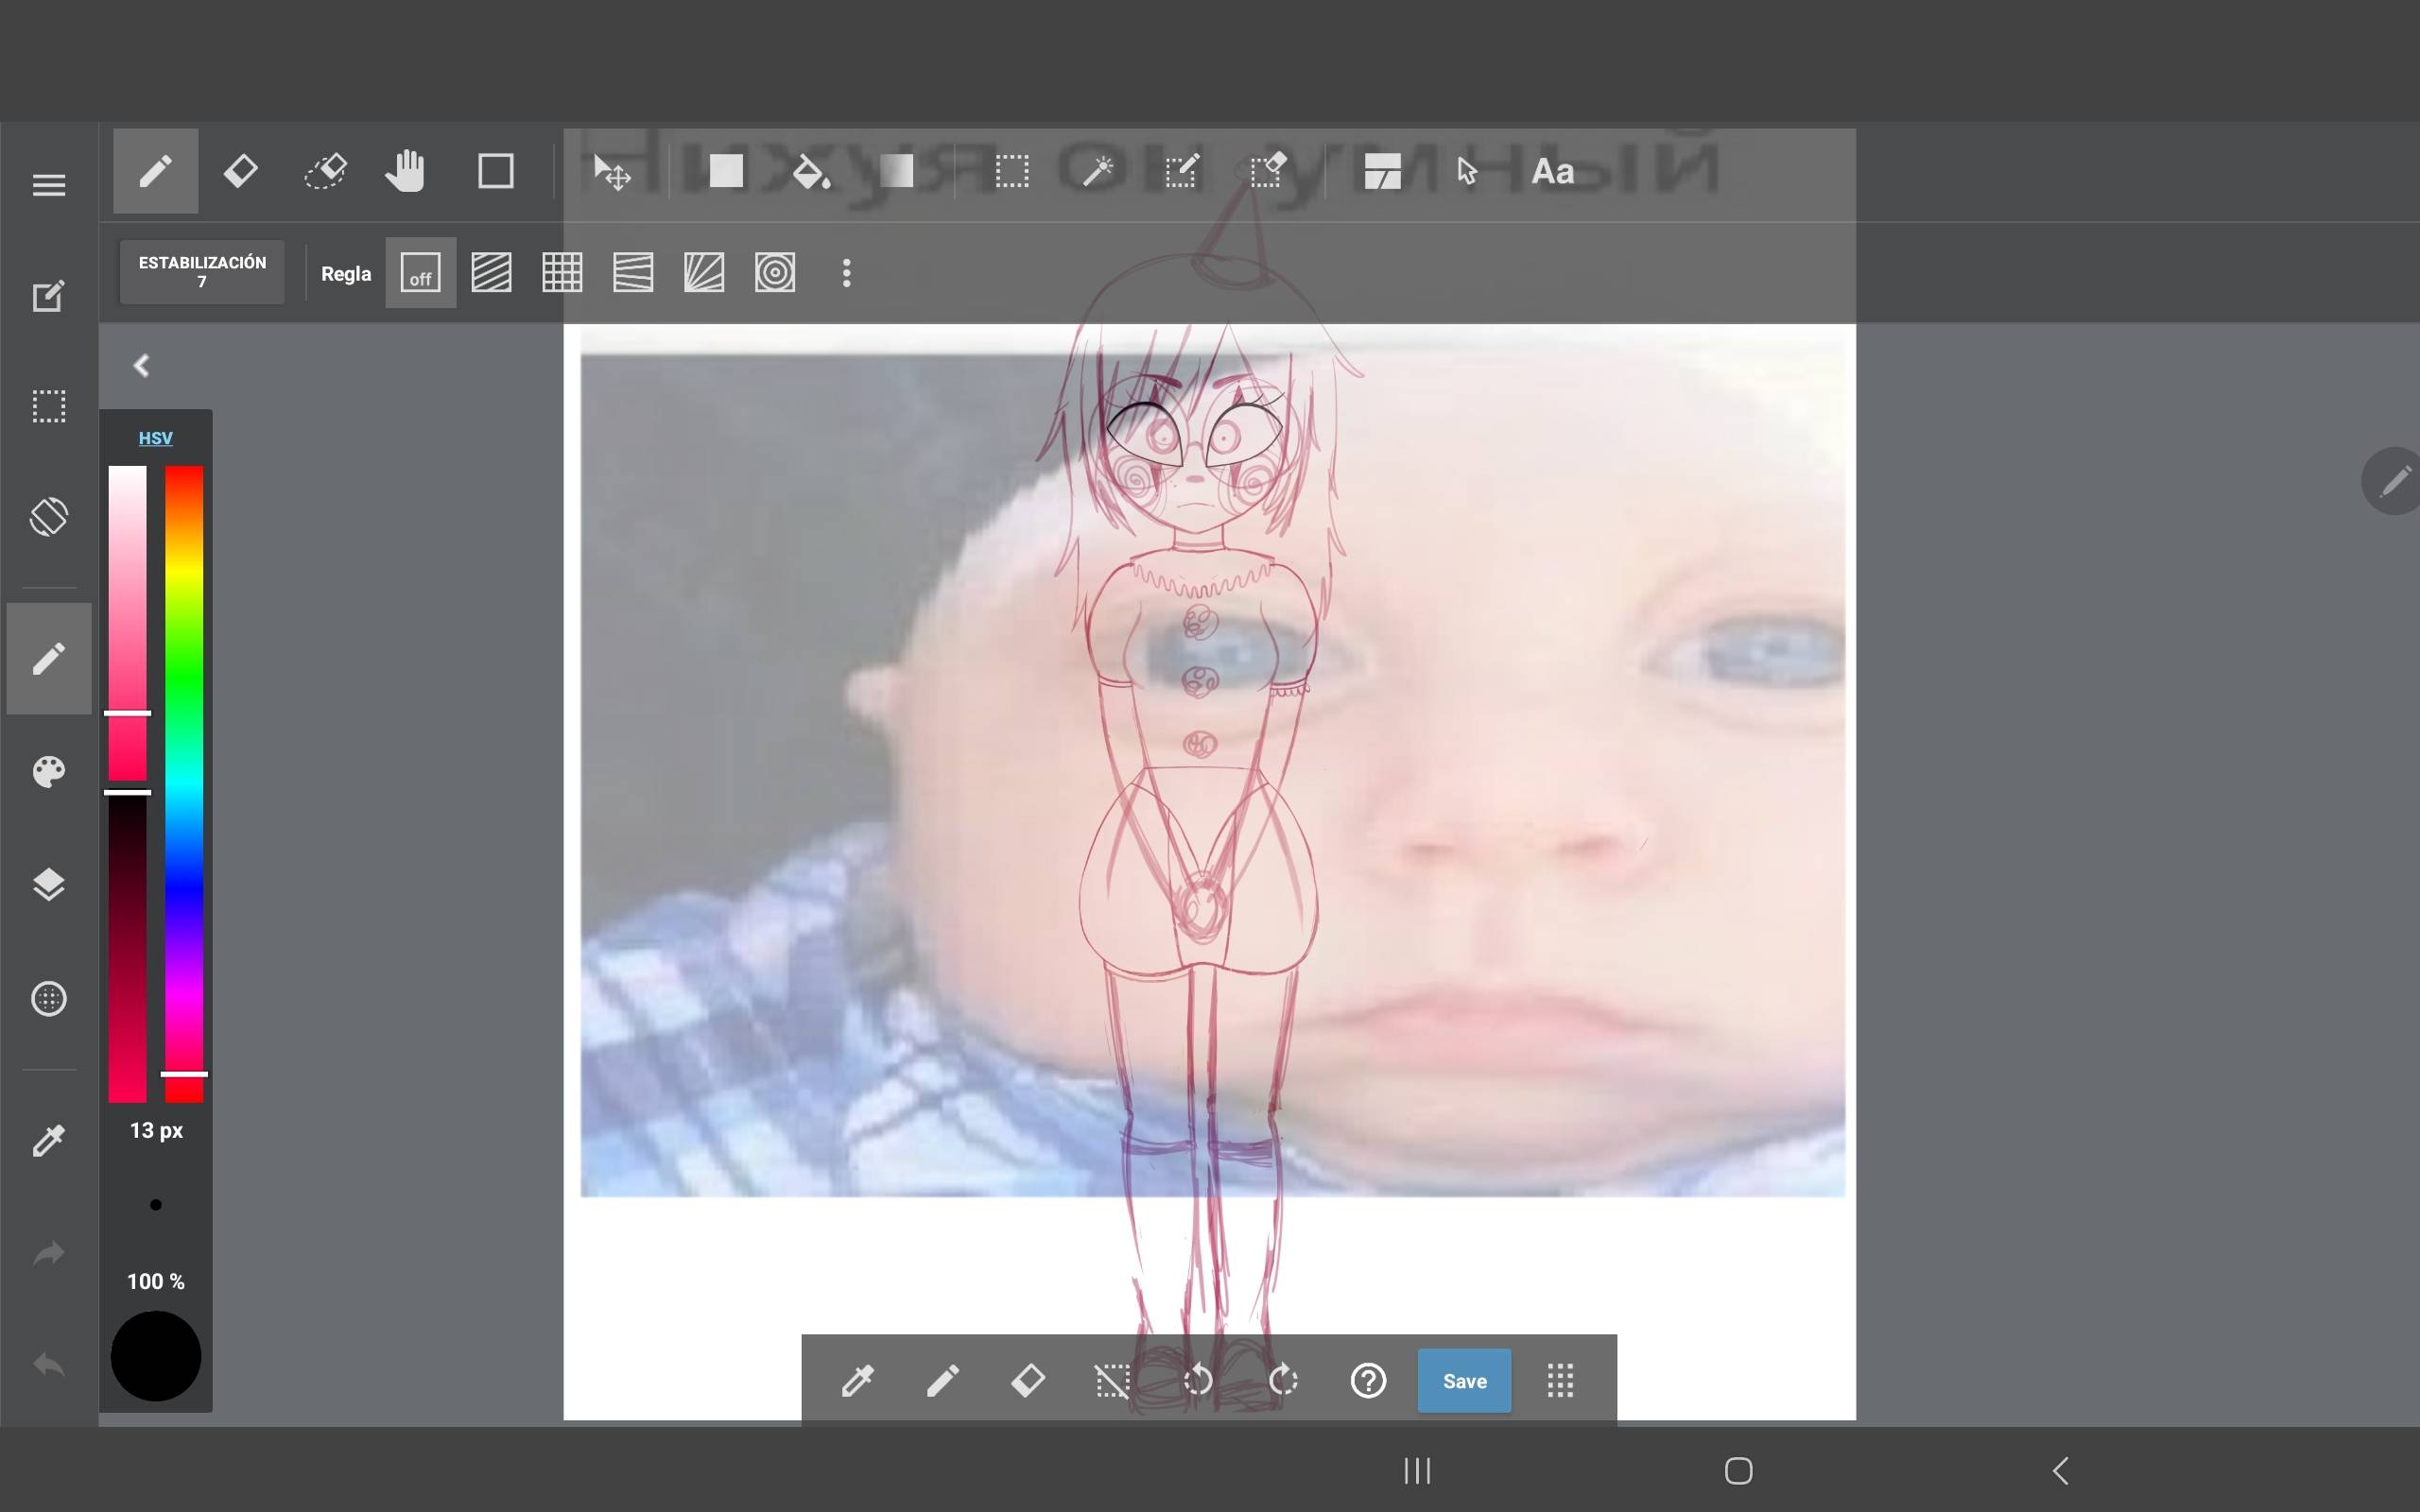
Task: Select the Aa text tool
Action: [1553, 171]
